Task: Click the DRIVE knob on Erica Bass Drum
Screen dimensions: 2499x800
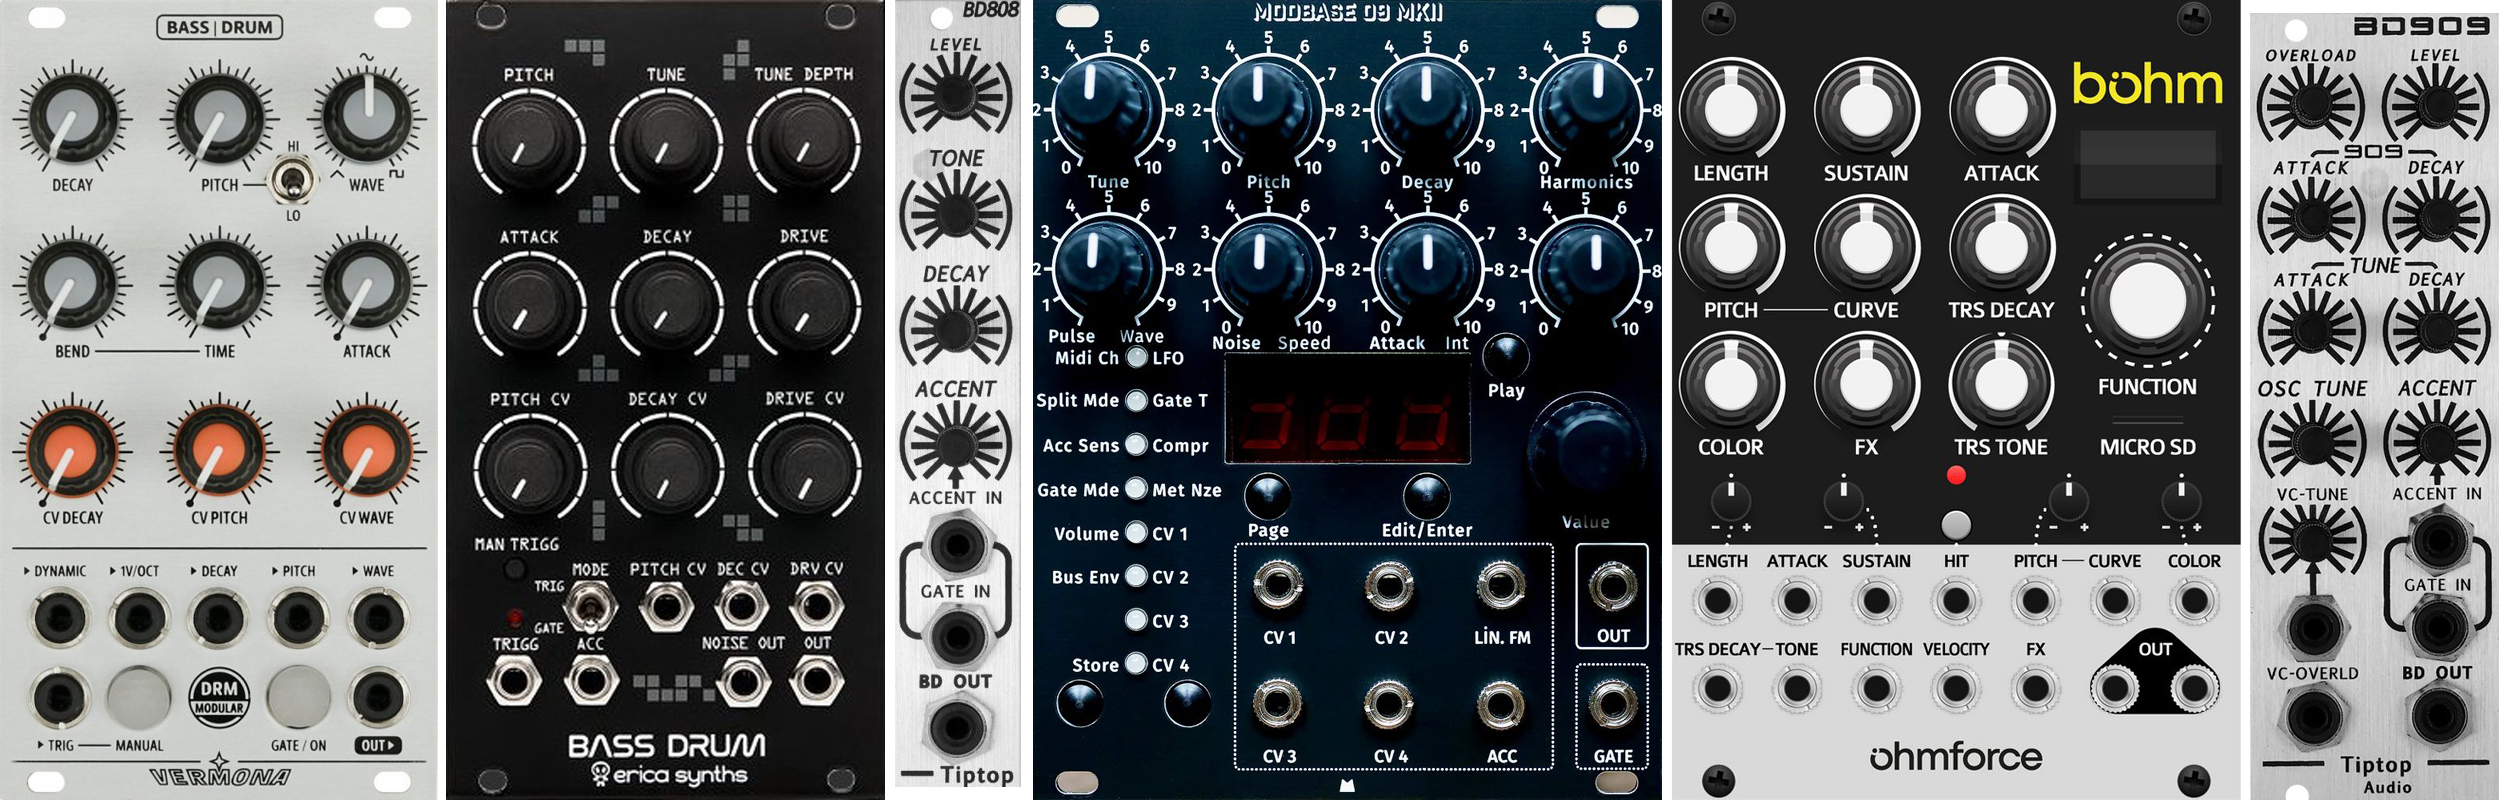Action: pos(803,308)
